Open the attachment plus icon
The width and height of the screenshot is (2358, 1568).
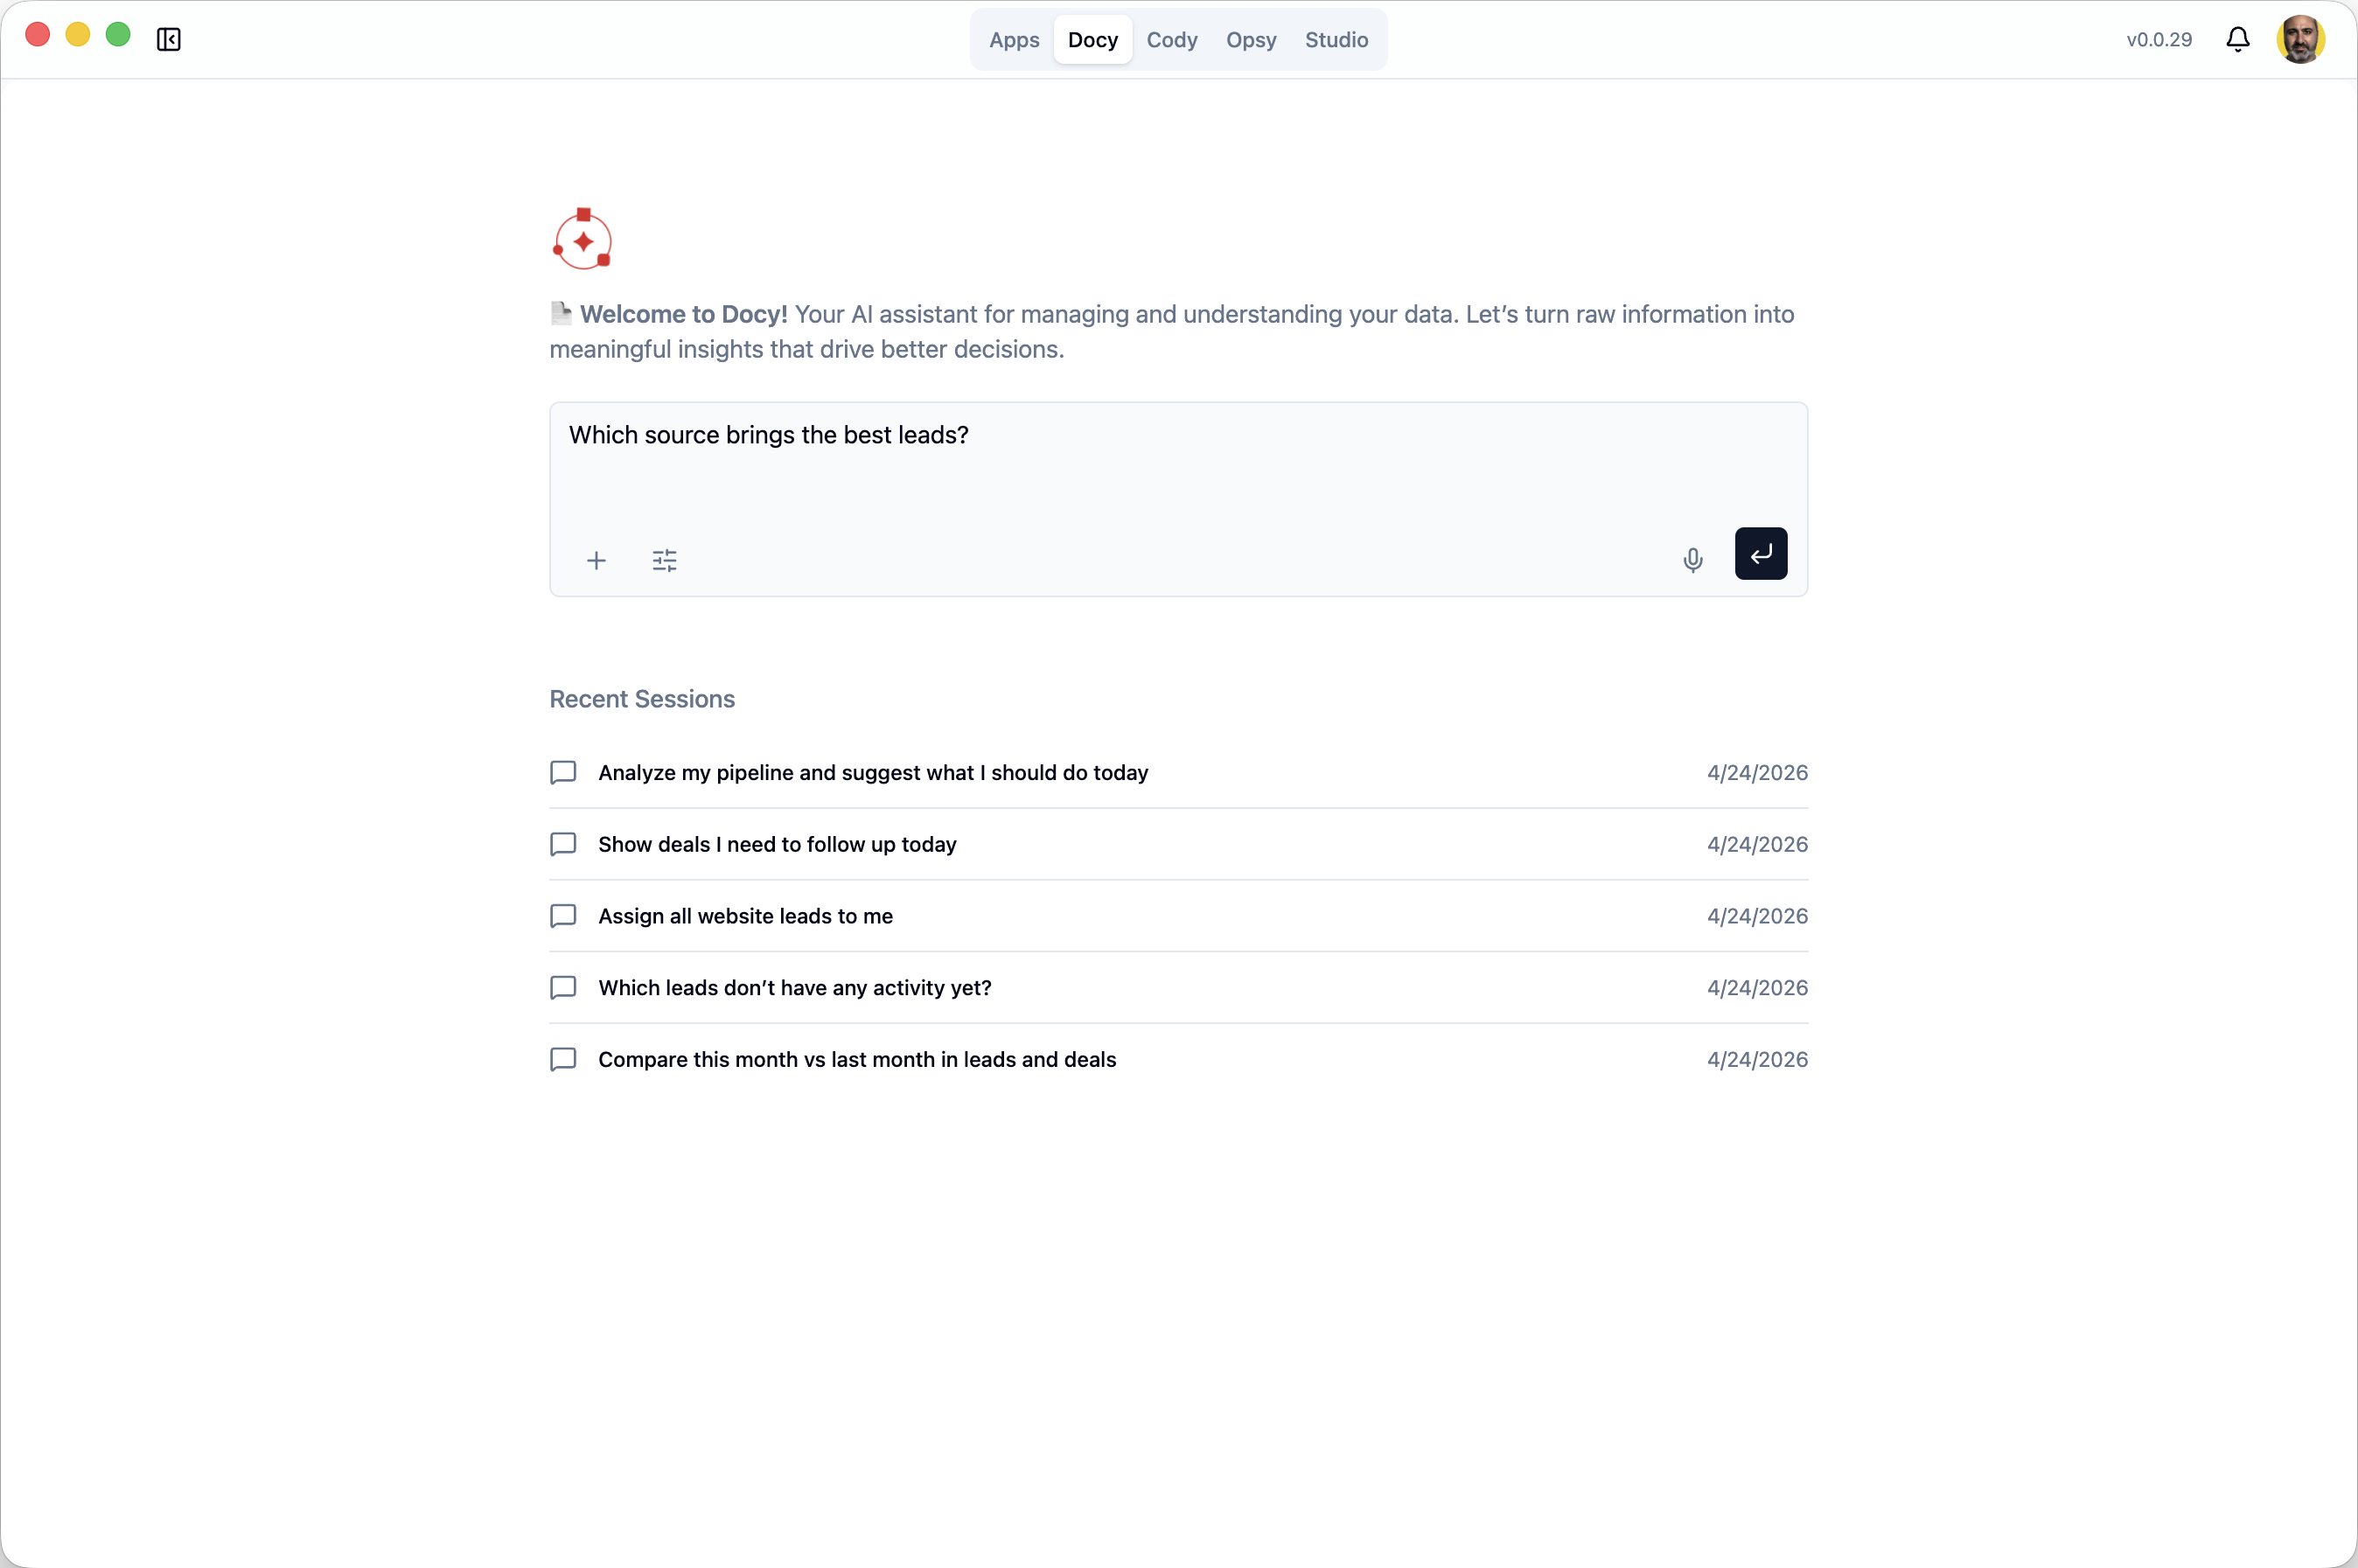click(x=596, y=560)
